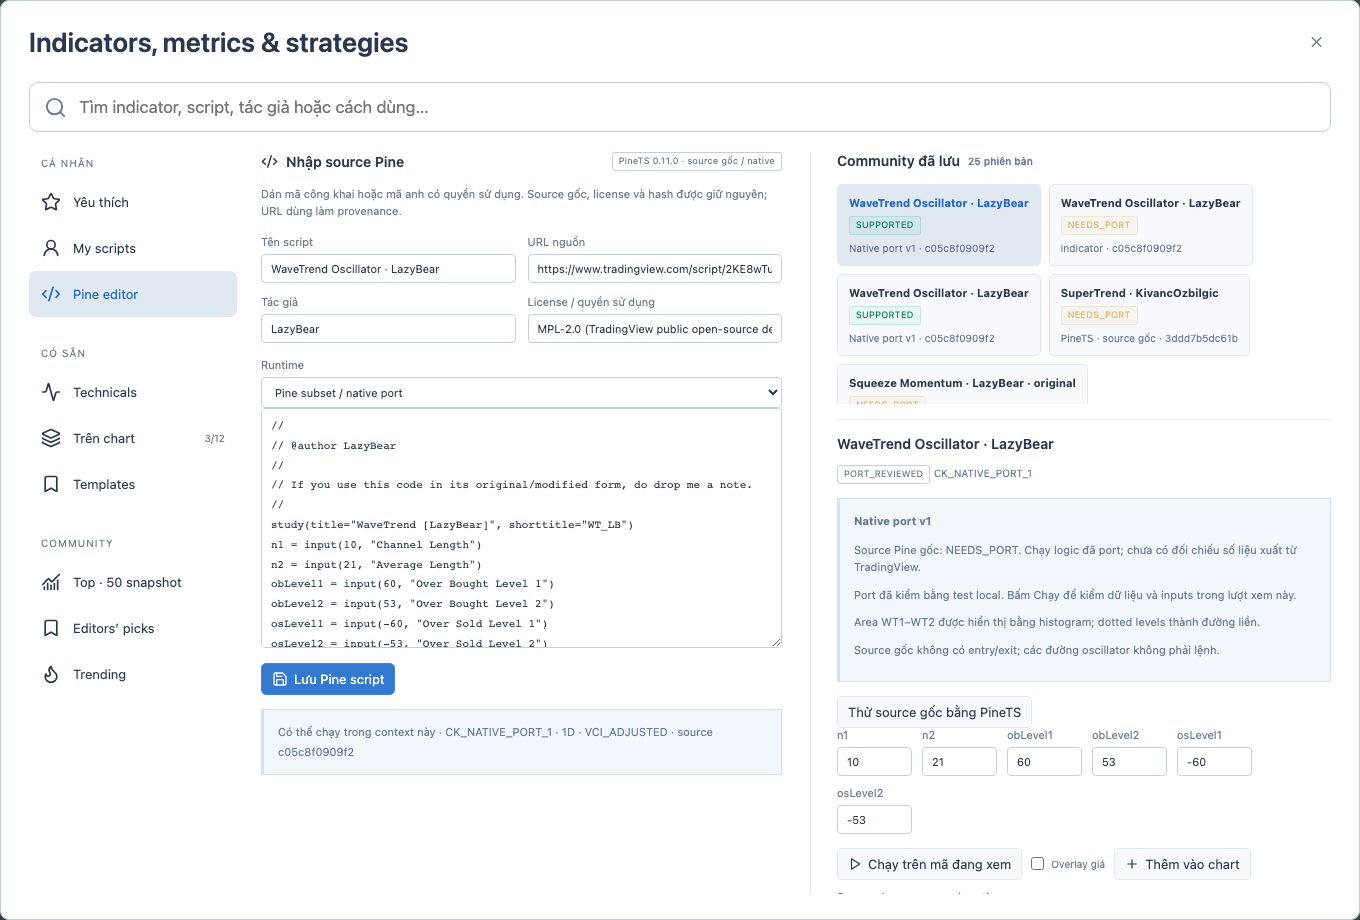The width and height of the screenshot is (1360, 920).
Task: Select the SuperTrend · KivancOzbilgic saved version
Action: 1149,315
